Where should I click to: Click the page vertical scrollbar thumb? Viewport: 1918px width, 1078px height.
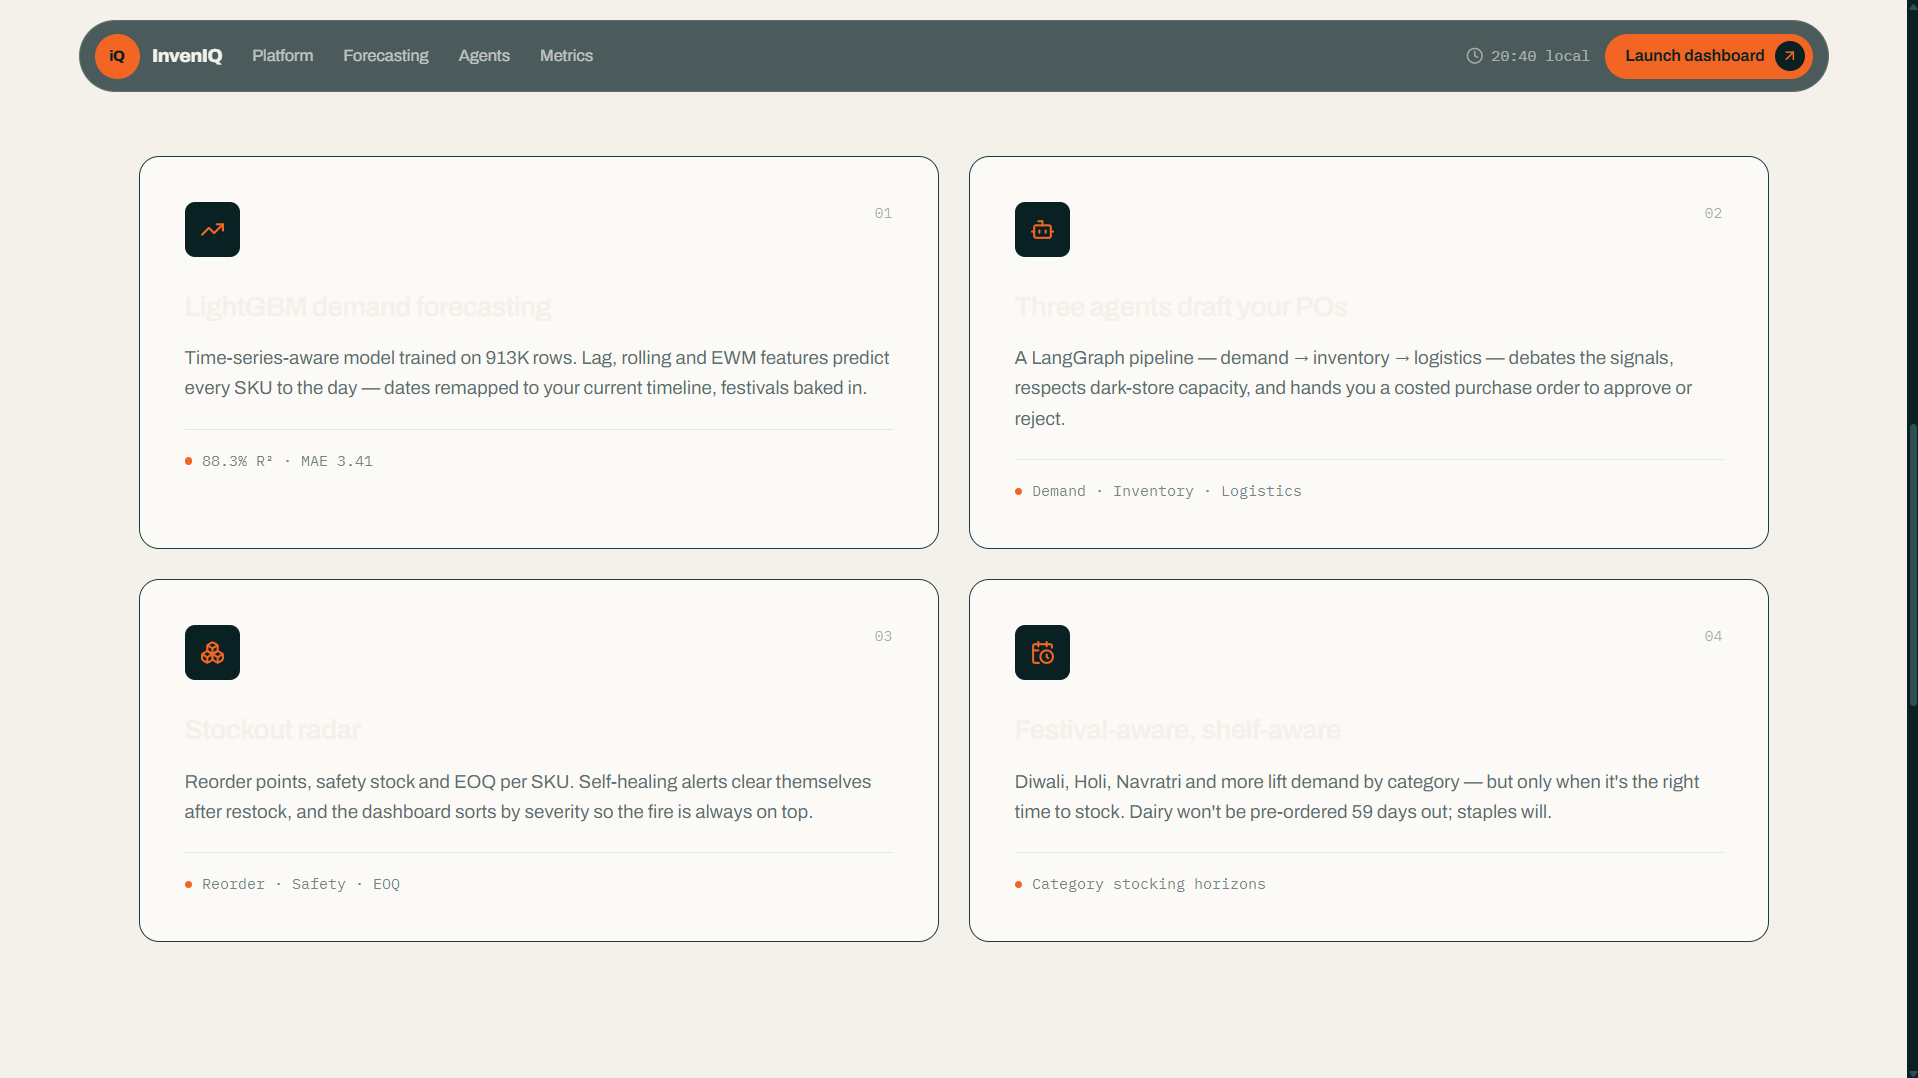coord(1912,565)
